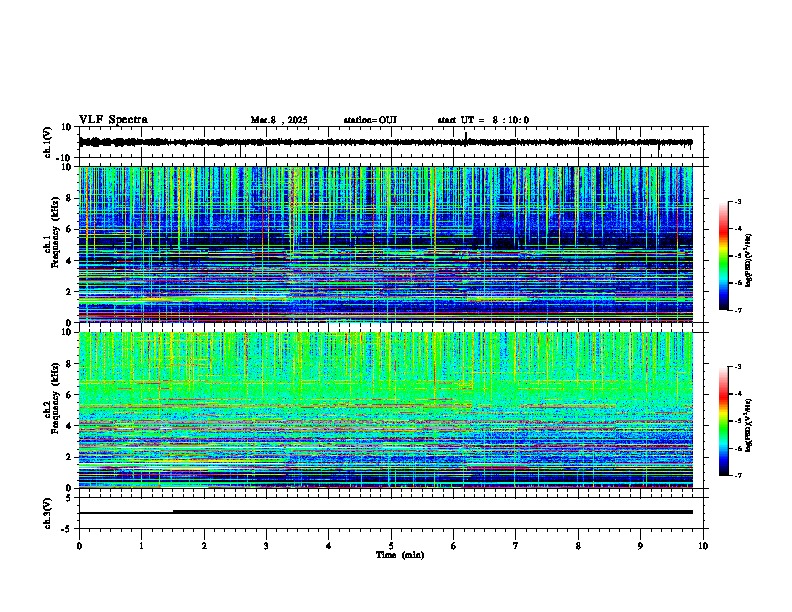
Task: Click the ch.2 frequency axis "4" tick label
Action: (69, 426)
